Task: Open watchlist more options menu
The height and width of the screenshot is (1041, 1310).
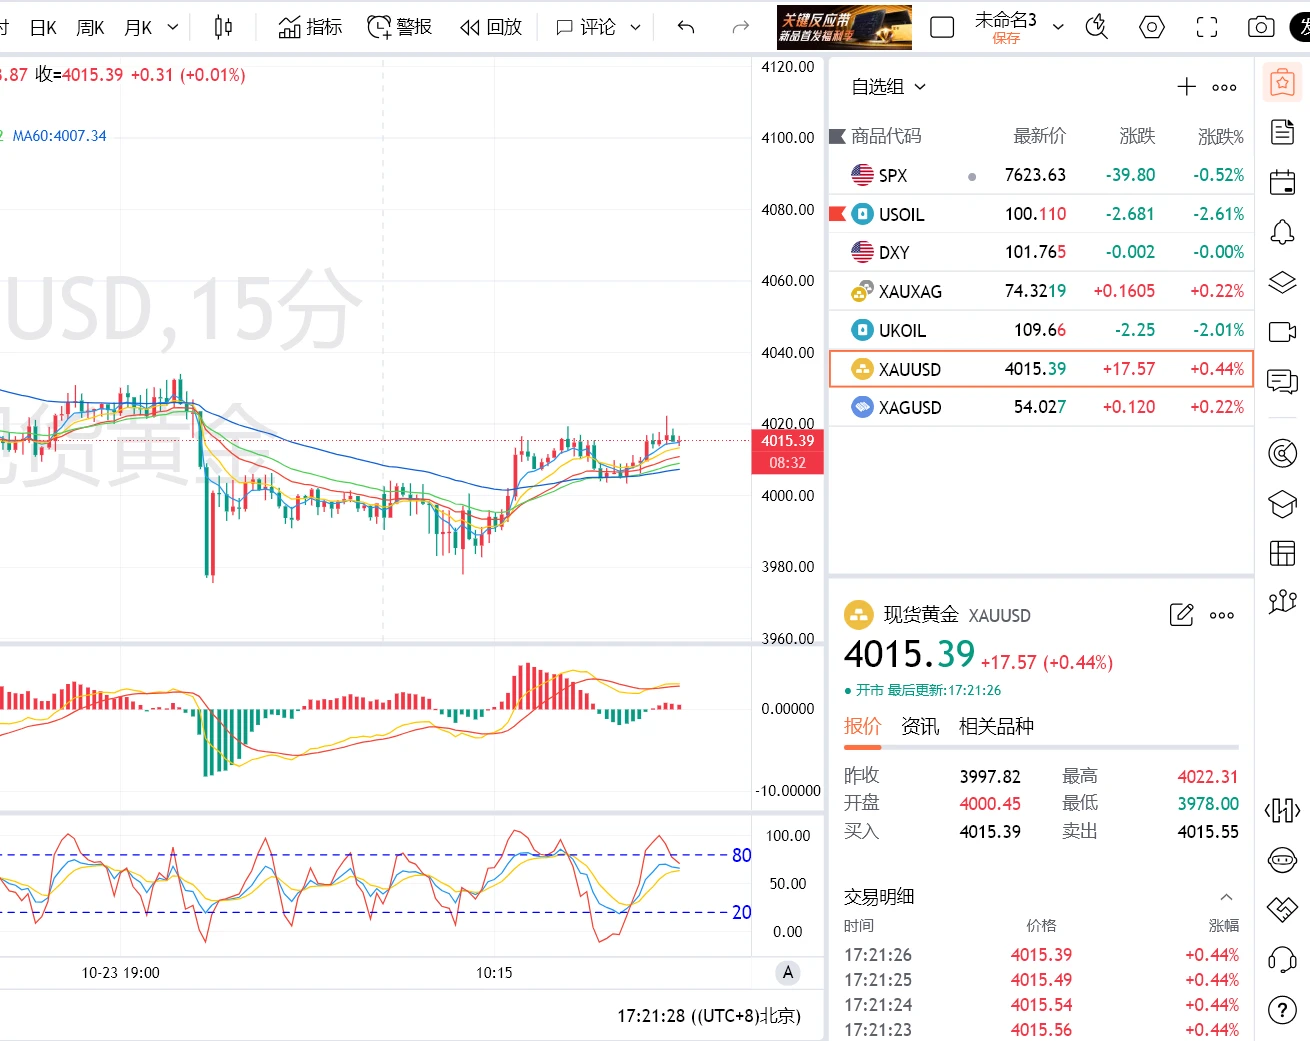Action: tap(1224, 87)
